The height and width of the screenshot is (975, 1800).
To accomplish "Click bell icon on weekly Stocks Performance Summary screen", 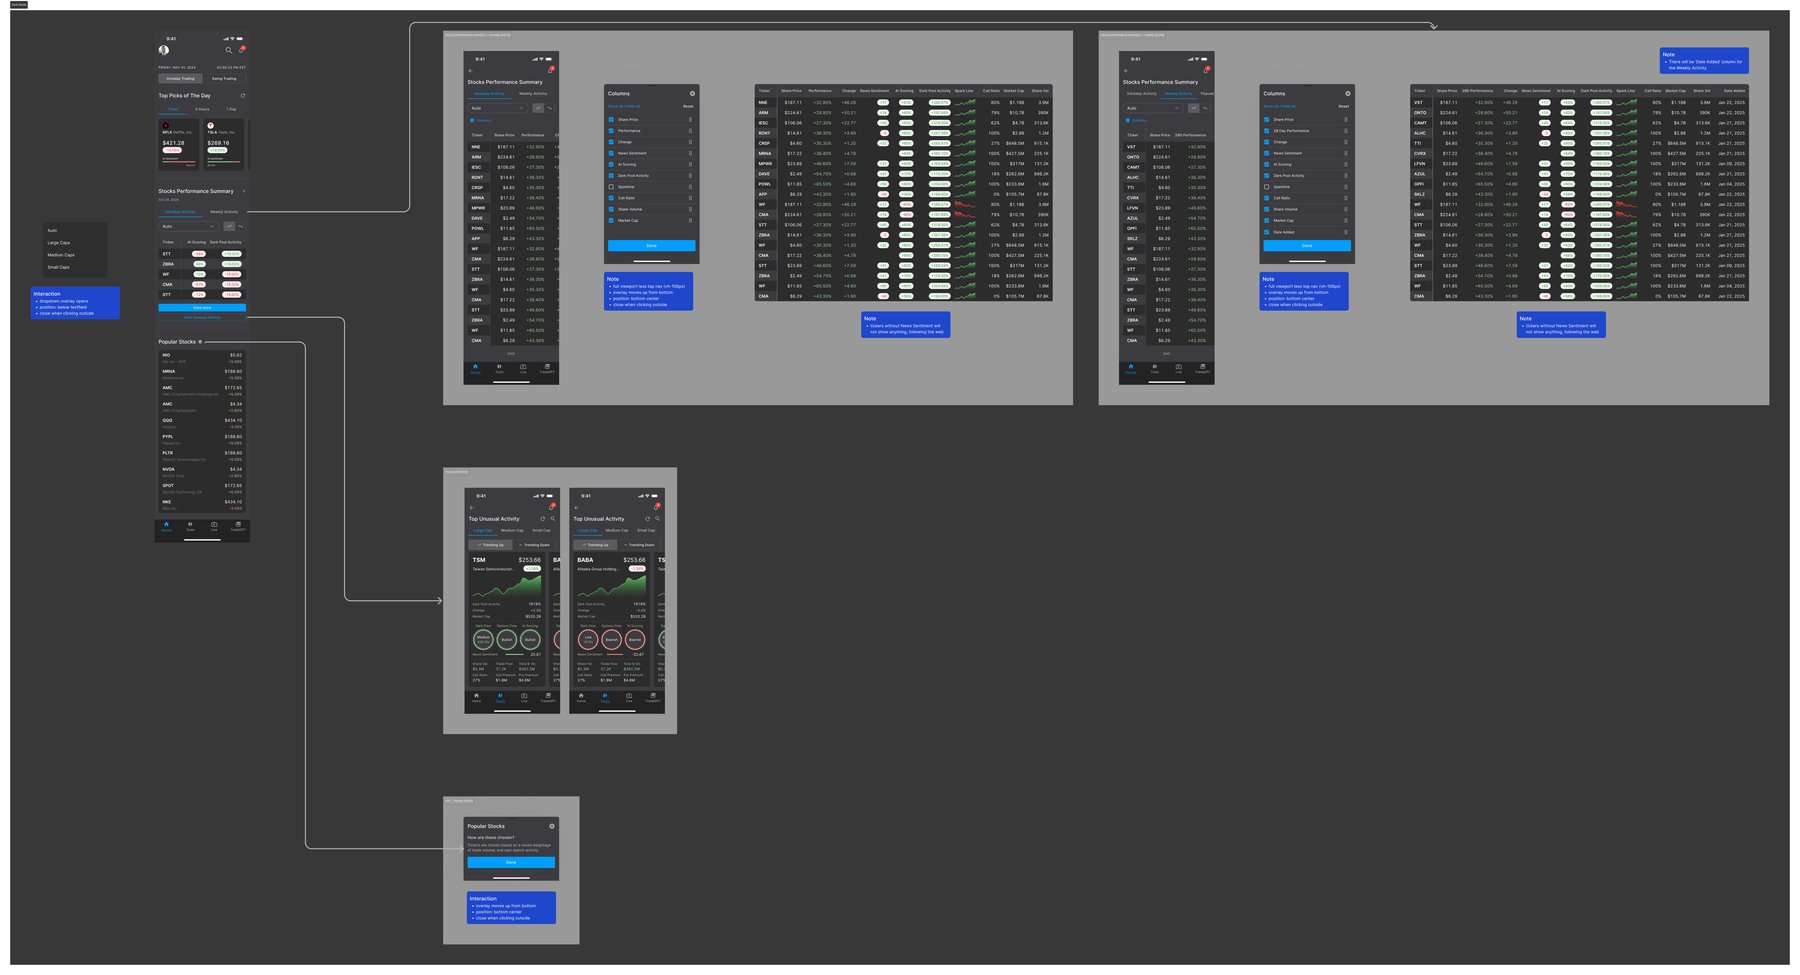I will tap(1206, 69).
